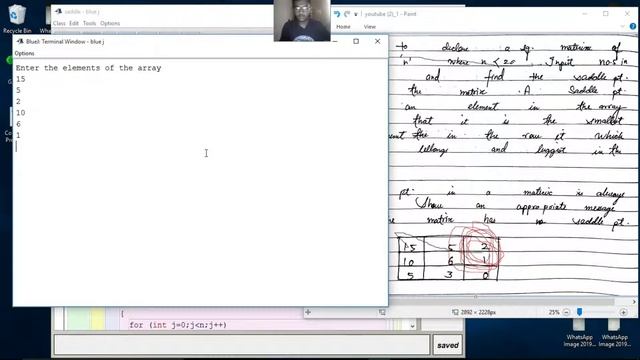Open Paint Help via the question mark icon

point(633,26)
